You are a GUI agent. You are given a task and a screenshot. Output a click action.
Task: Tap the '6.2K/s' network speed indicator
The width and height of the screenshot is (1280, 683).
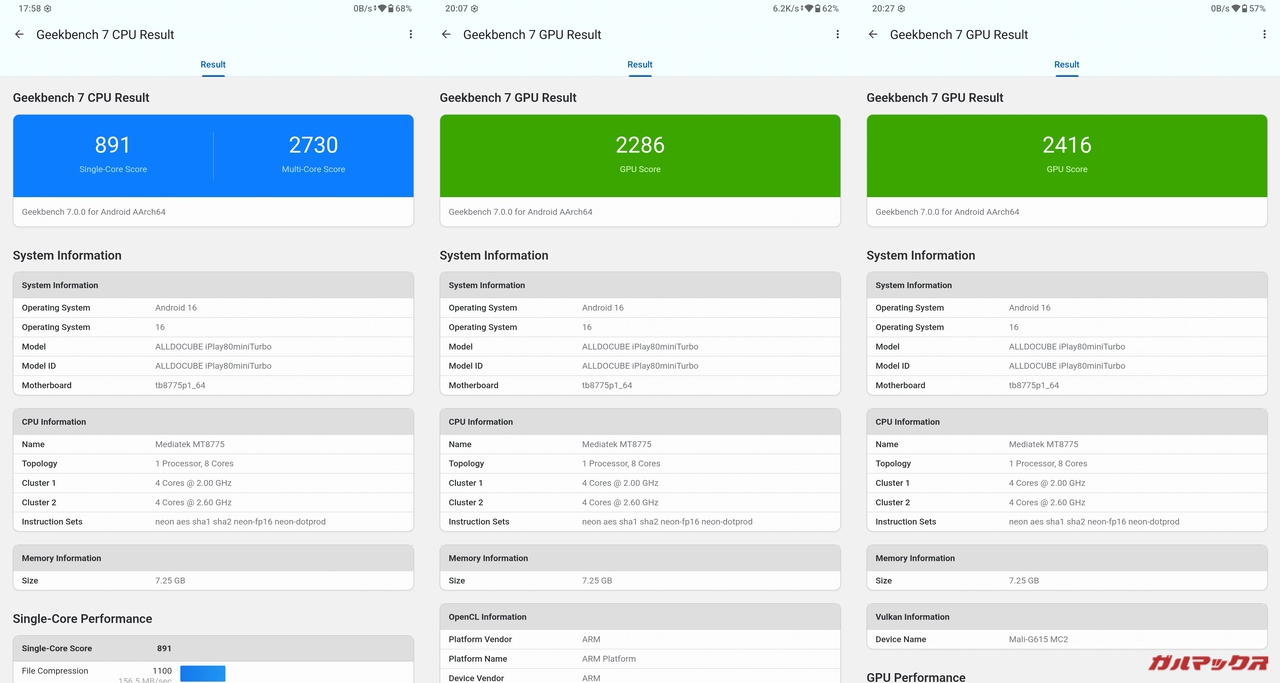[x=785, y=8]
